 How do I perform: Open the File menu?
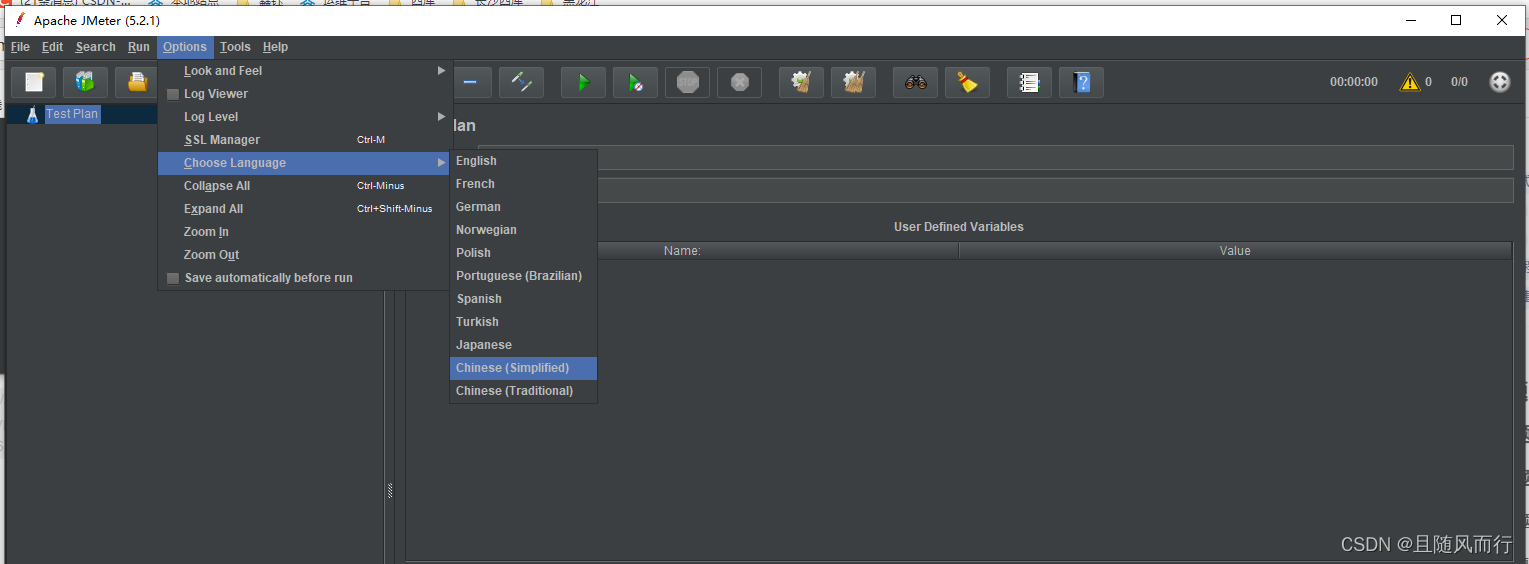pos(20,47)
